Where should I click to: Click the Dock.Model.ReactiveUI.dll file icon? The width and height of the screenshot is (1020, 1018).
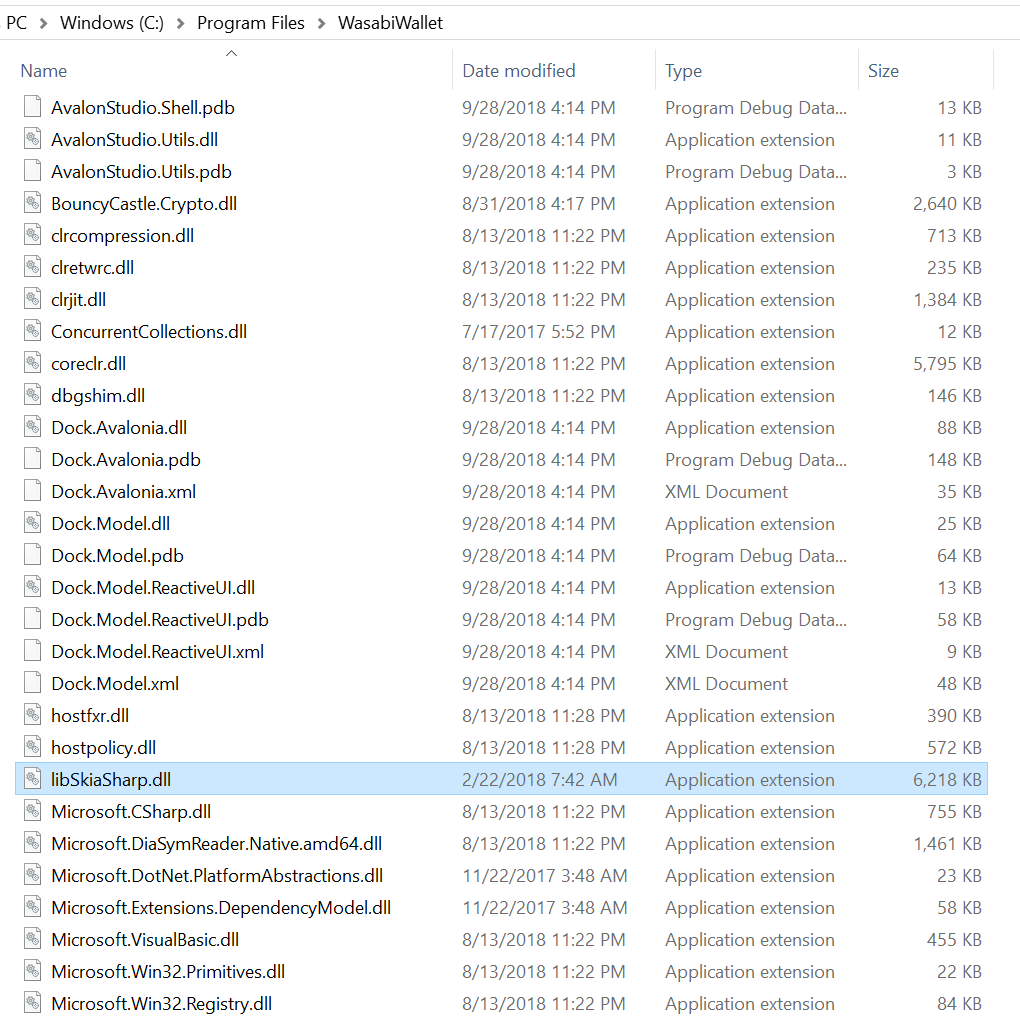pos(33,587)
